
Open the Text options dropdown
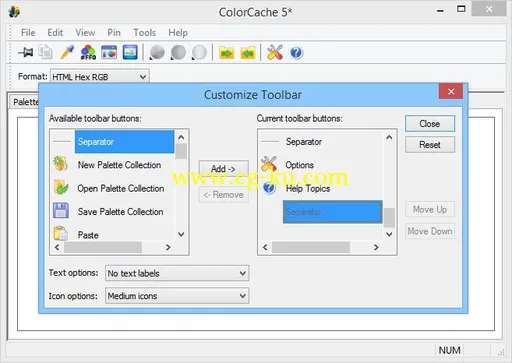[x=177, y=273]
